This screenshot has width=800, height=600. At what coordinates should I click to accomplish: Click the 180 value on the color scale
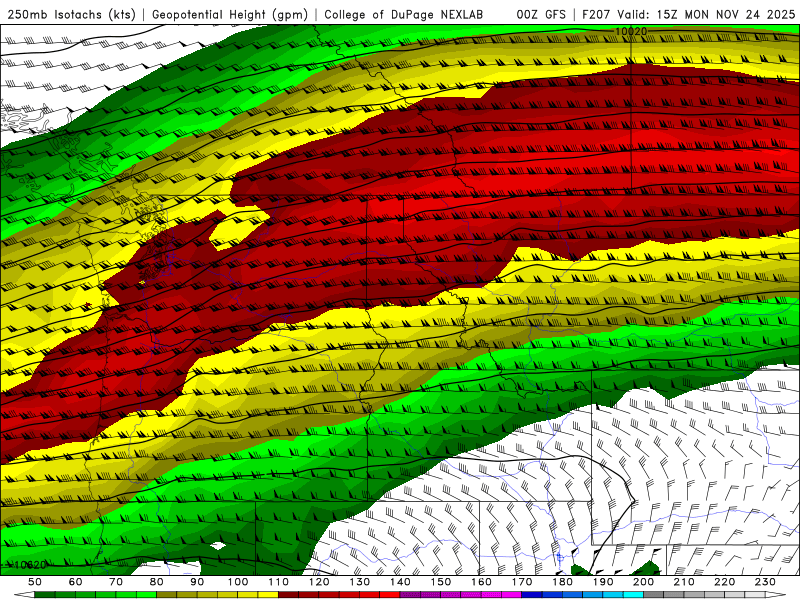(x=563, y=582)
